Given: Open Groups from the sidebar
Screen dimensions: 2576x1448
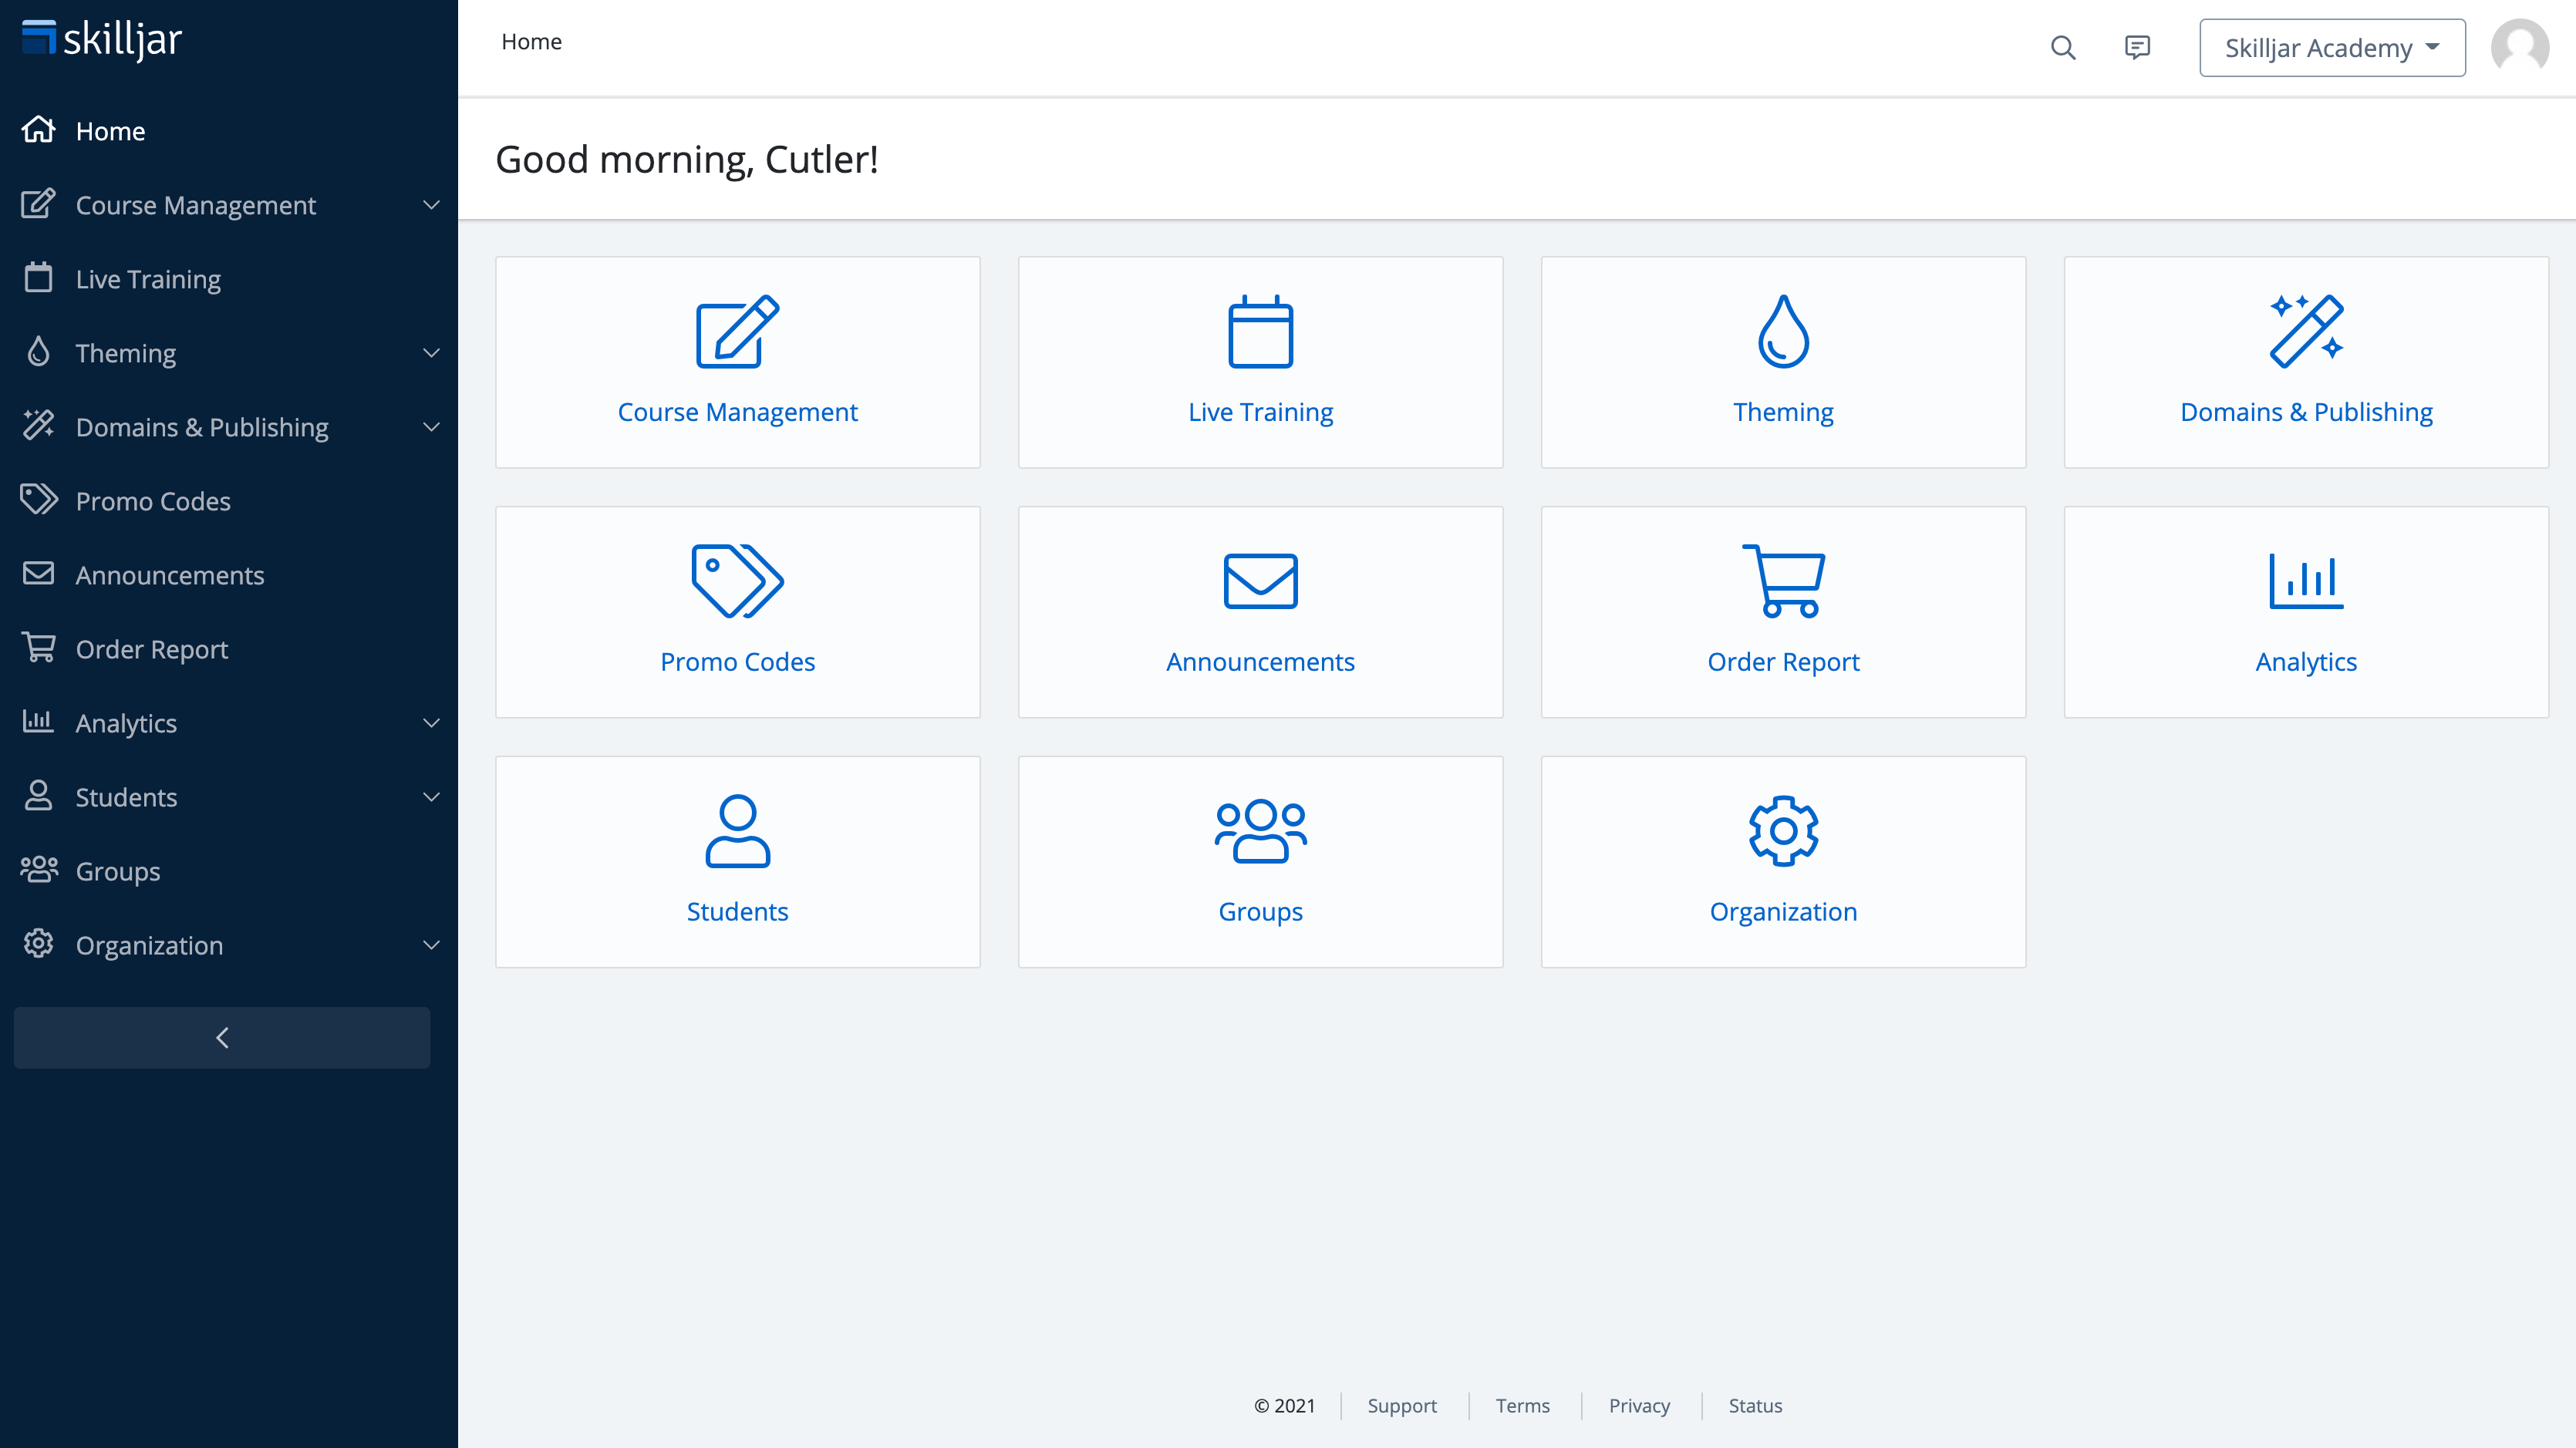Looking at the screenshot, I should (117, 871).
